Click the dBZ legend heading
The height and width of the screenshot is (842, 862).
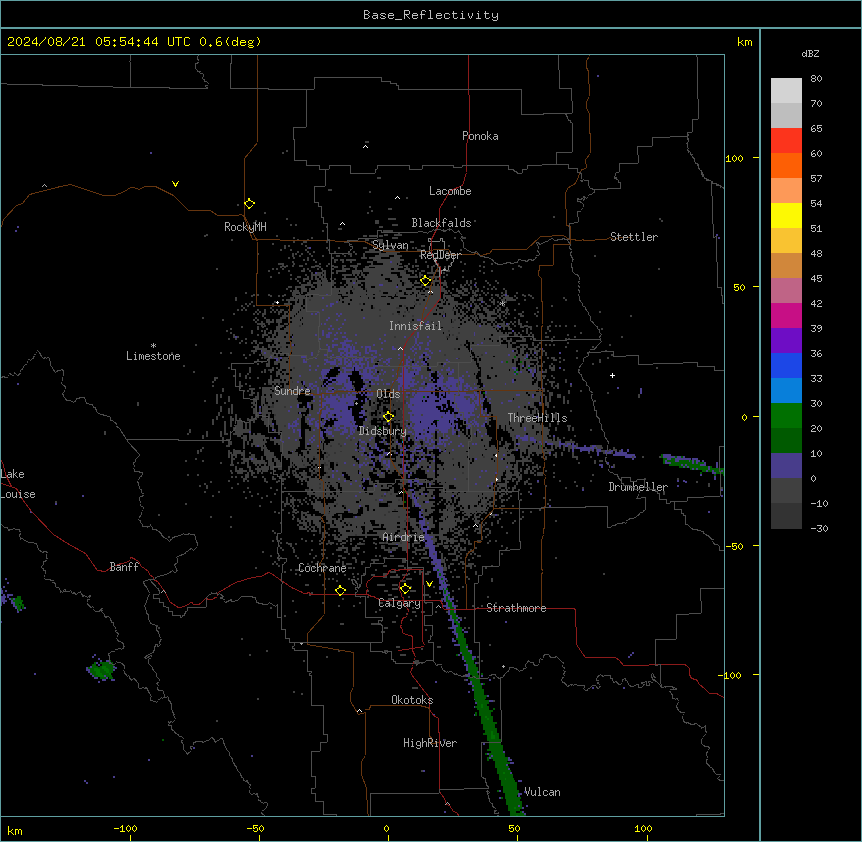click(810, 53)
